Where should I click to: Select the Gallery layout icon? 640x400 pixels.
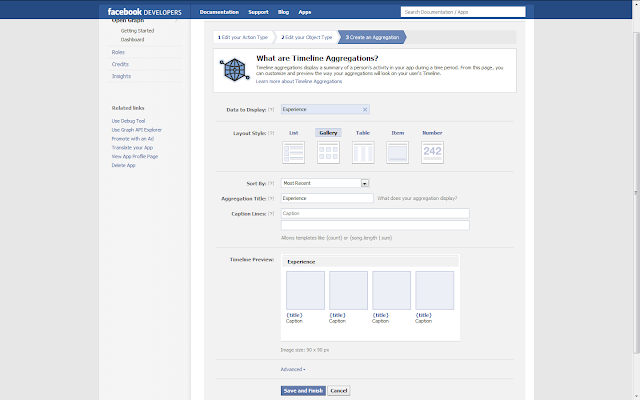[328, 152]
